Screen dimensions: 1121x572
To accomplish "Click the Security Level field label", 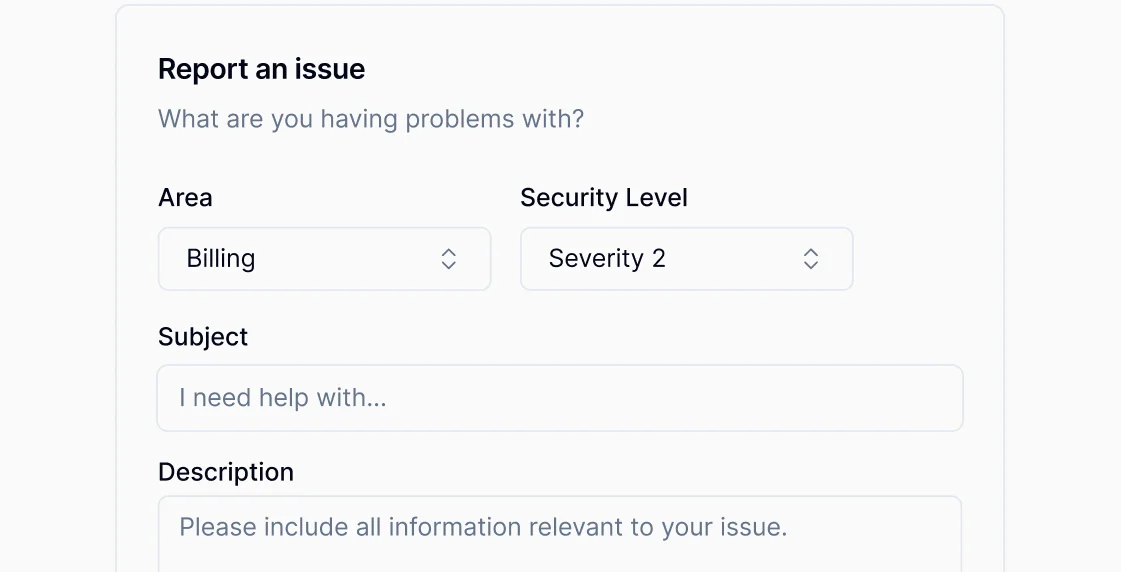I will (604, 198).
